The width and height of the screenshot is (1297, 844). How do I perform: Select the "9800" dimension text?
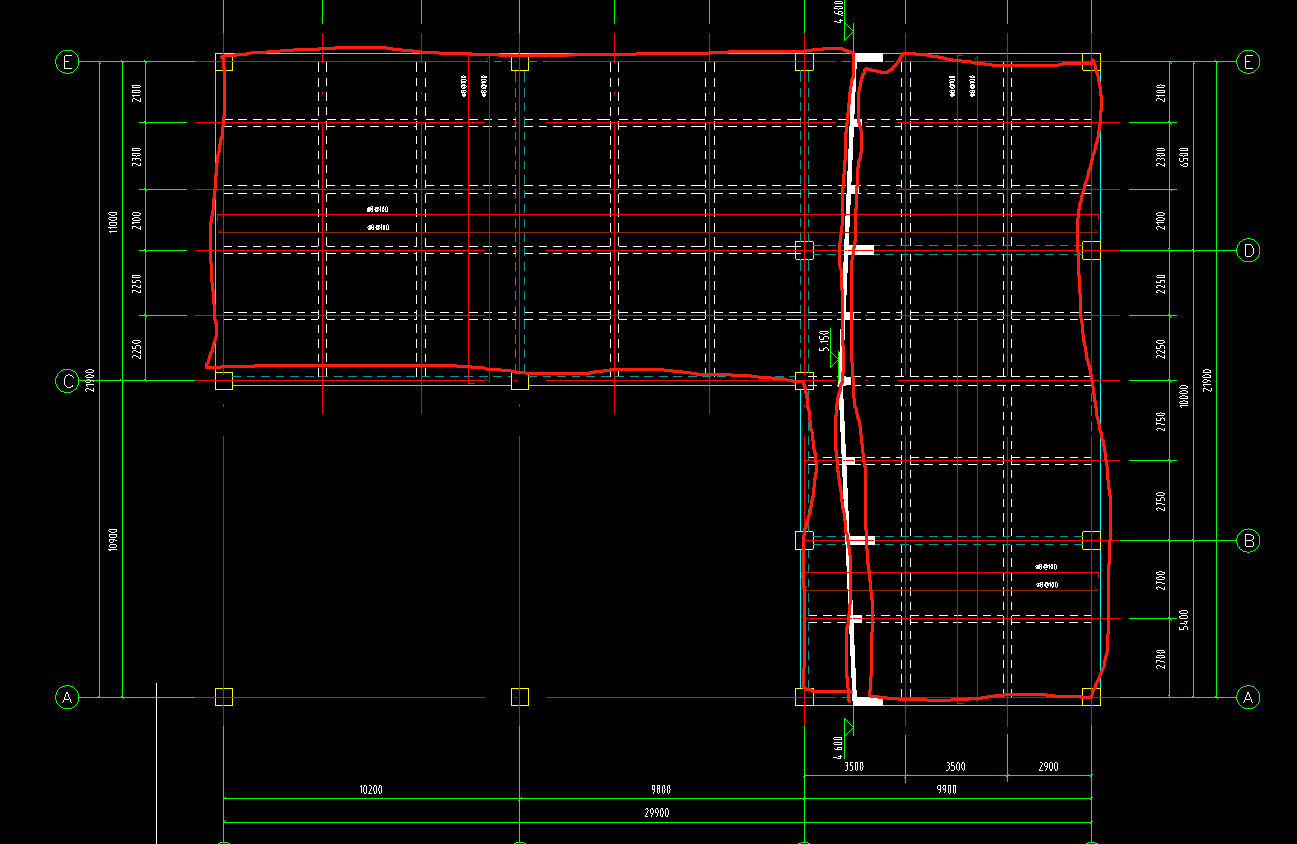click(x=661, y=790)
